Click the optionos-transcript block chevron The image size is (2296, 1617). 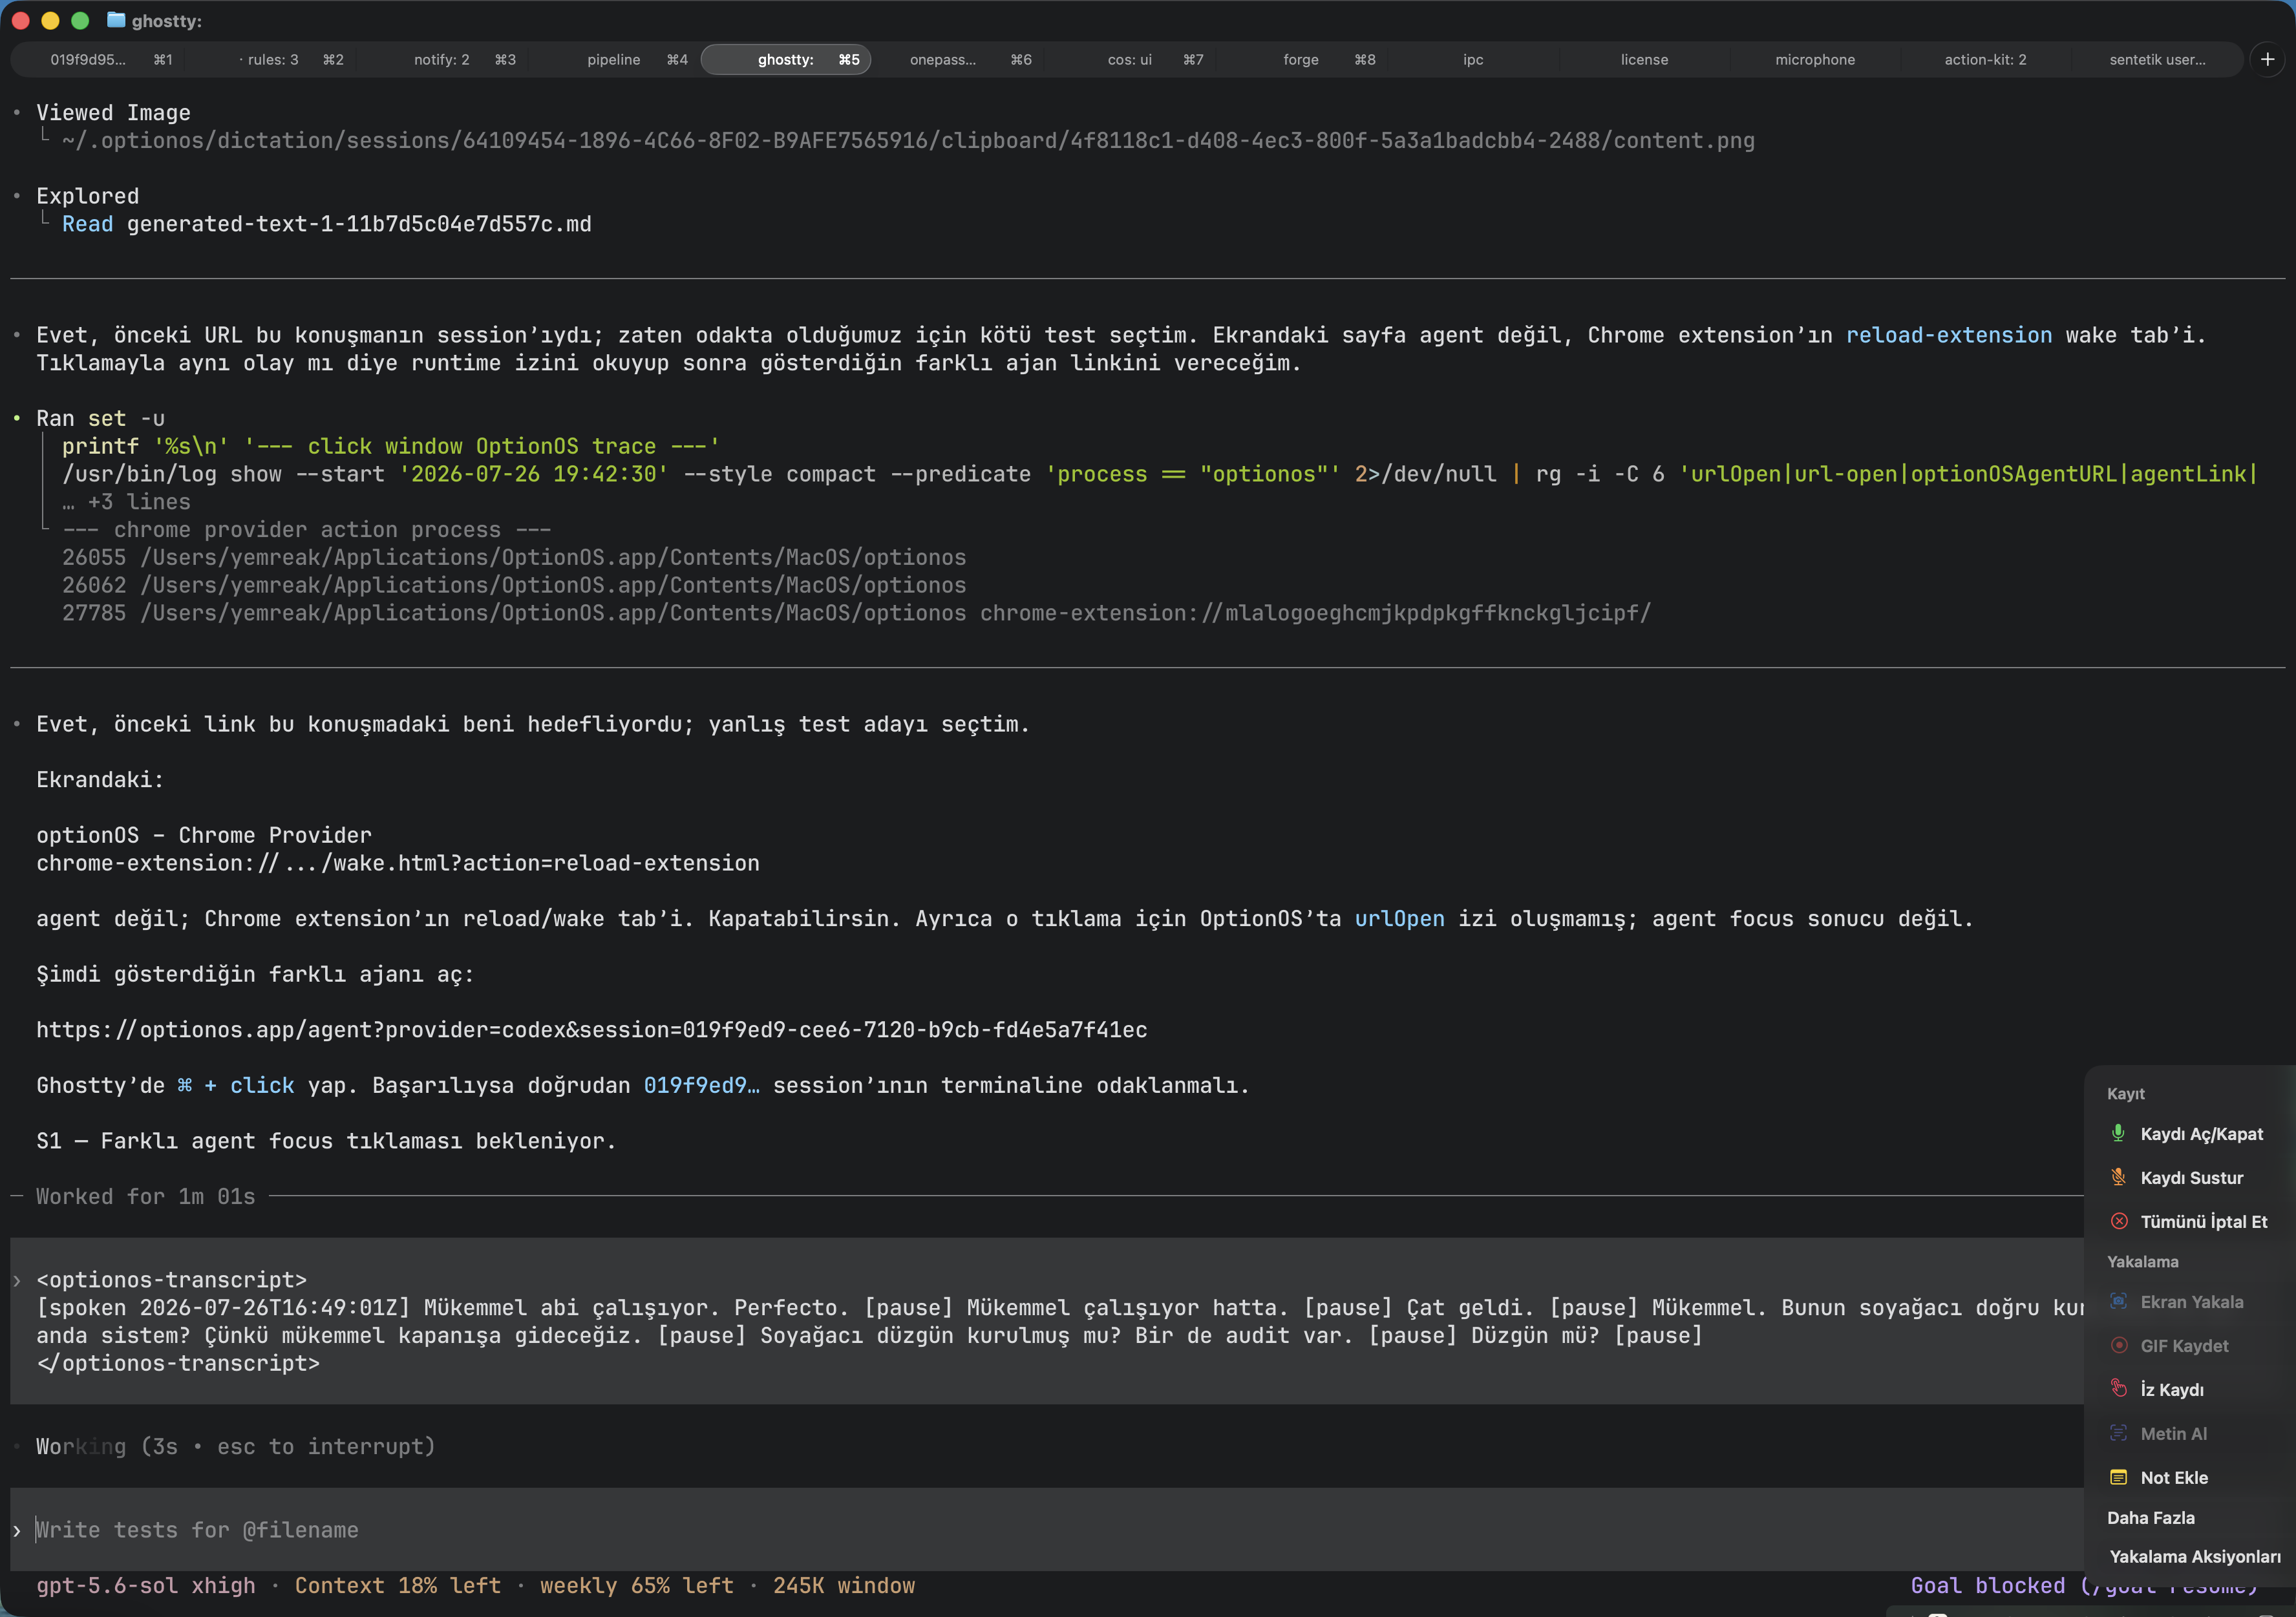click(17, 1281)
